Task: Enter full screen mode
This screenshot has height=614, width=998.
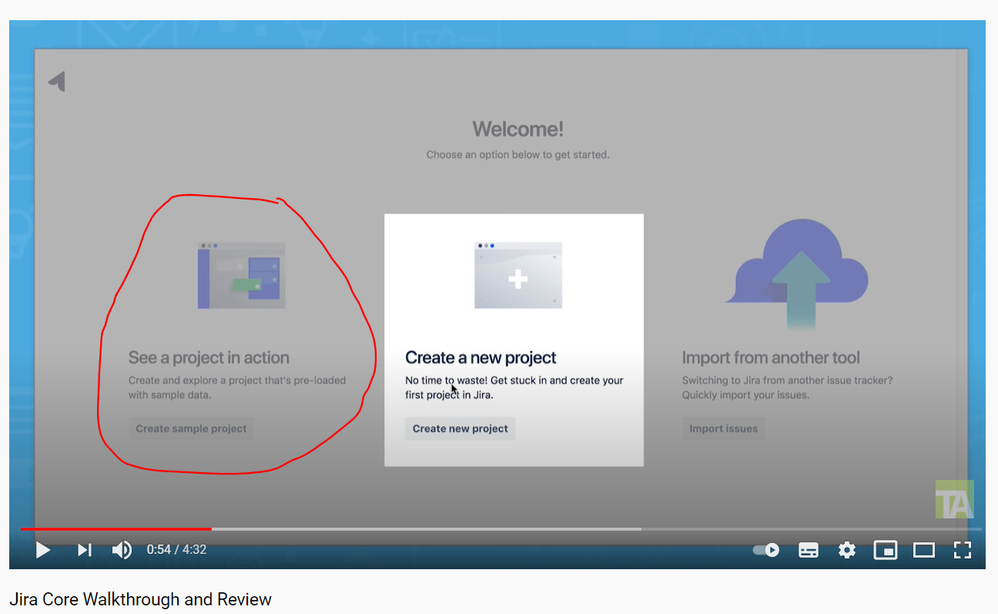Action: (962, 550)
